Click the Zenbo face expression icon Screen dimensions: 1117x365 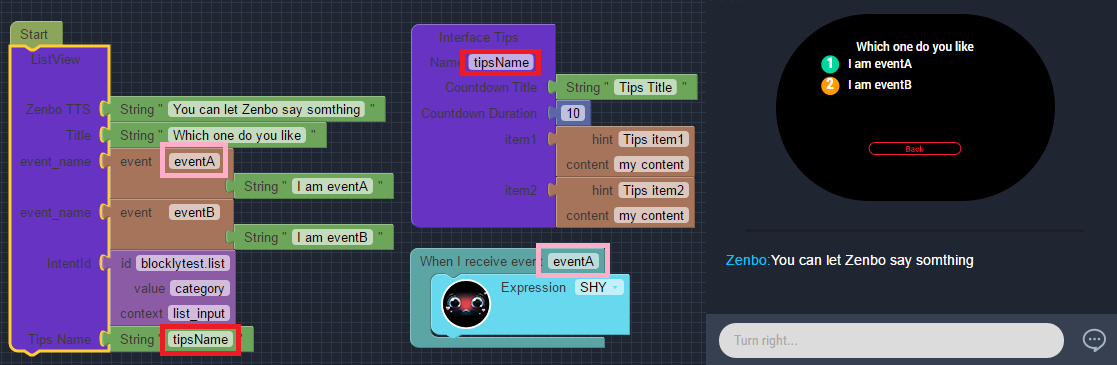pyautogui.click(x=466, y=304)
